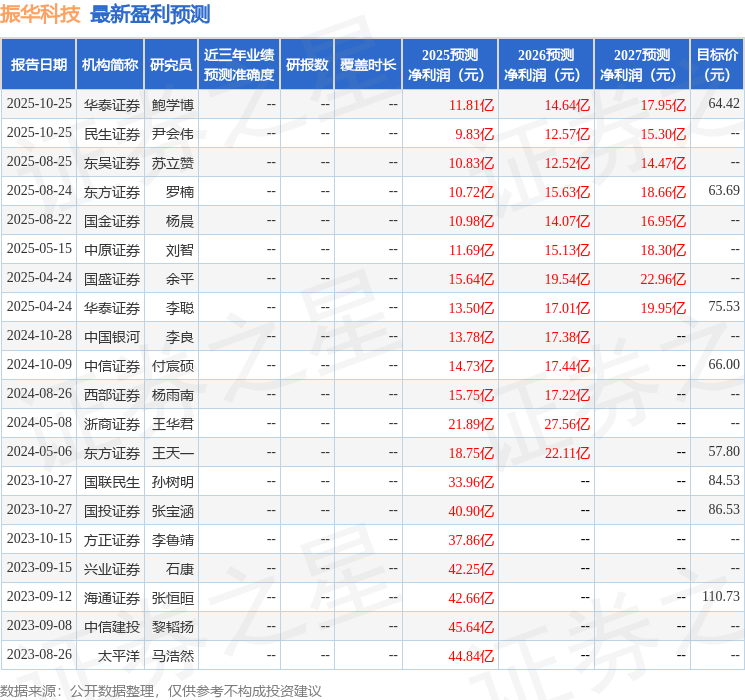The width and height of the screenshot is (745, 700).
Task: Select researcher 罗楠
Action: pos(180,192)
